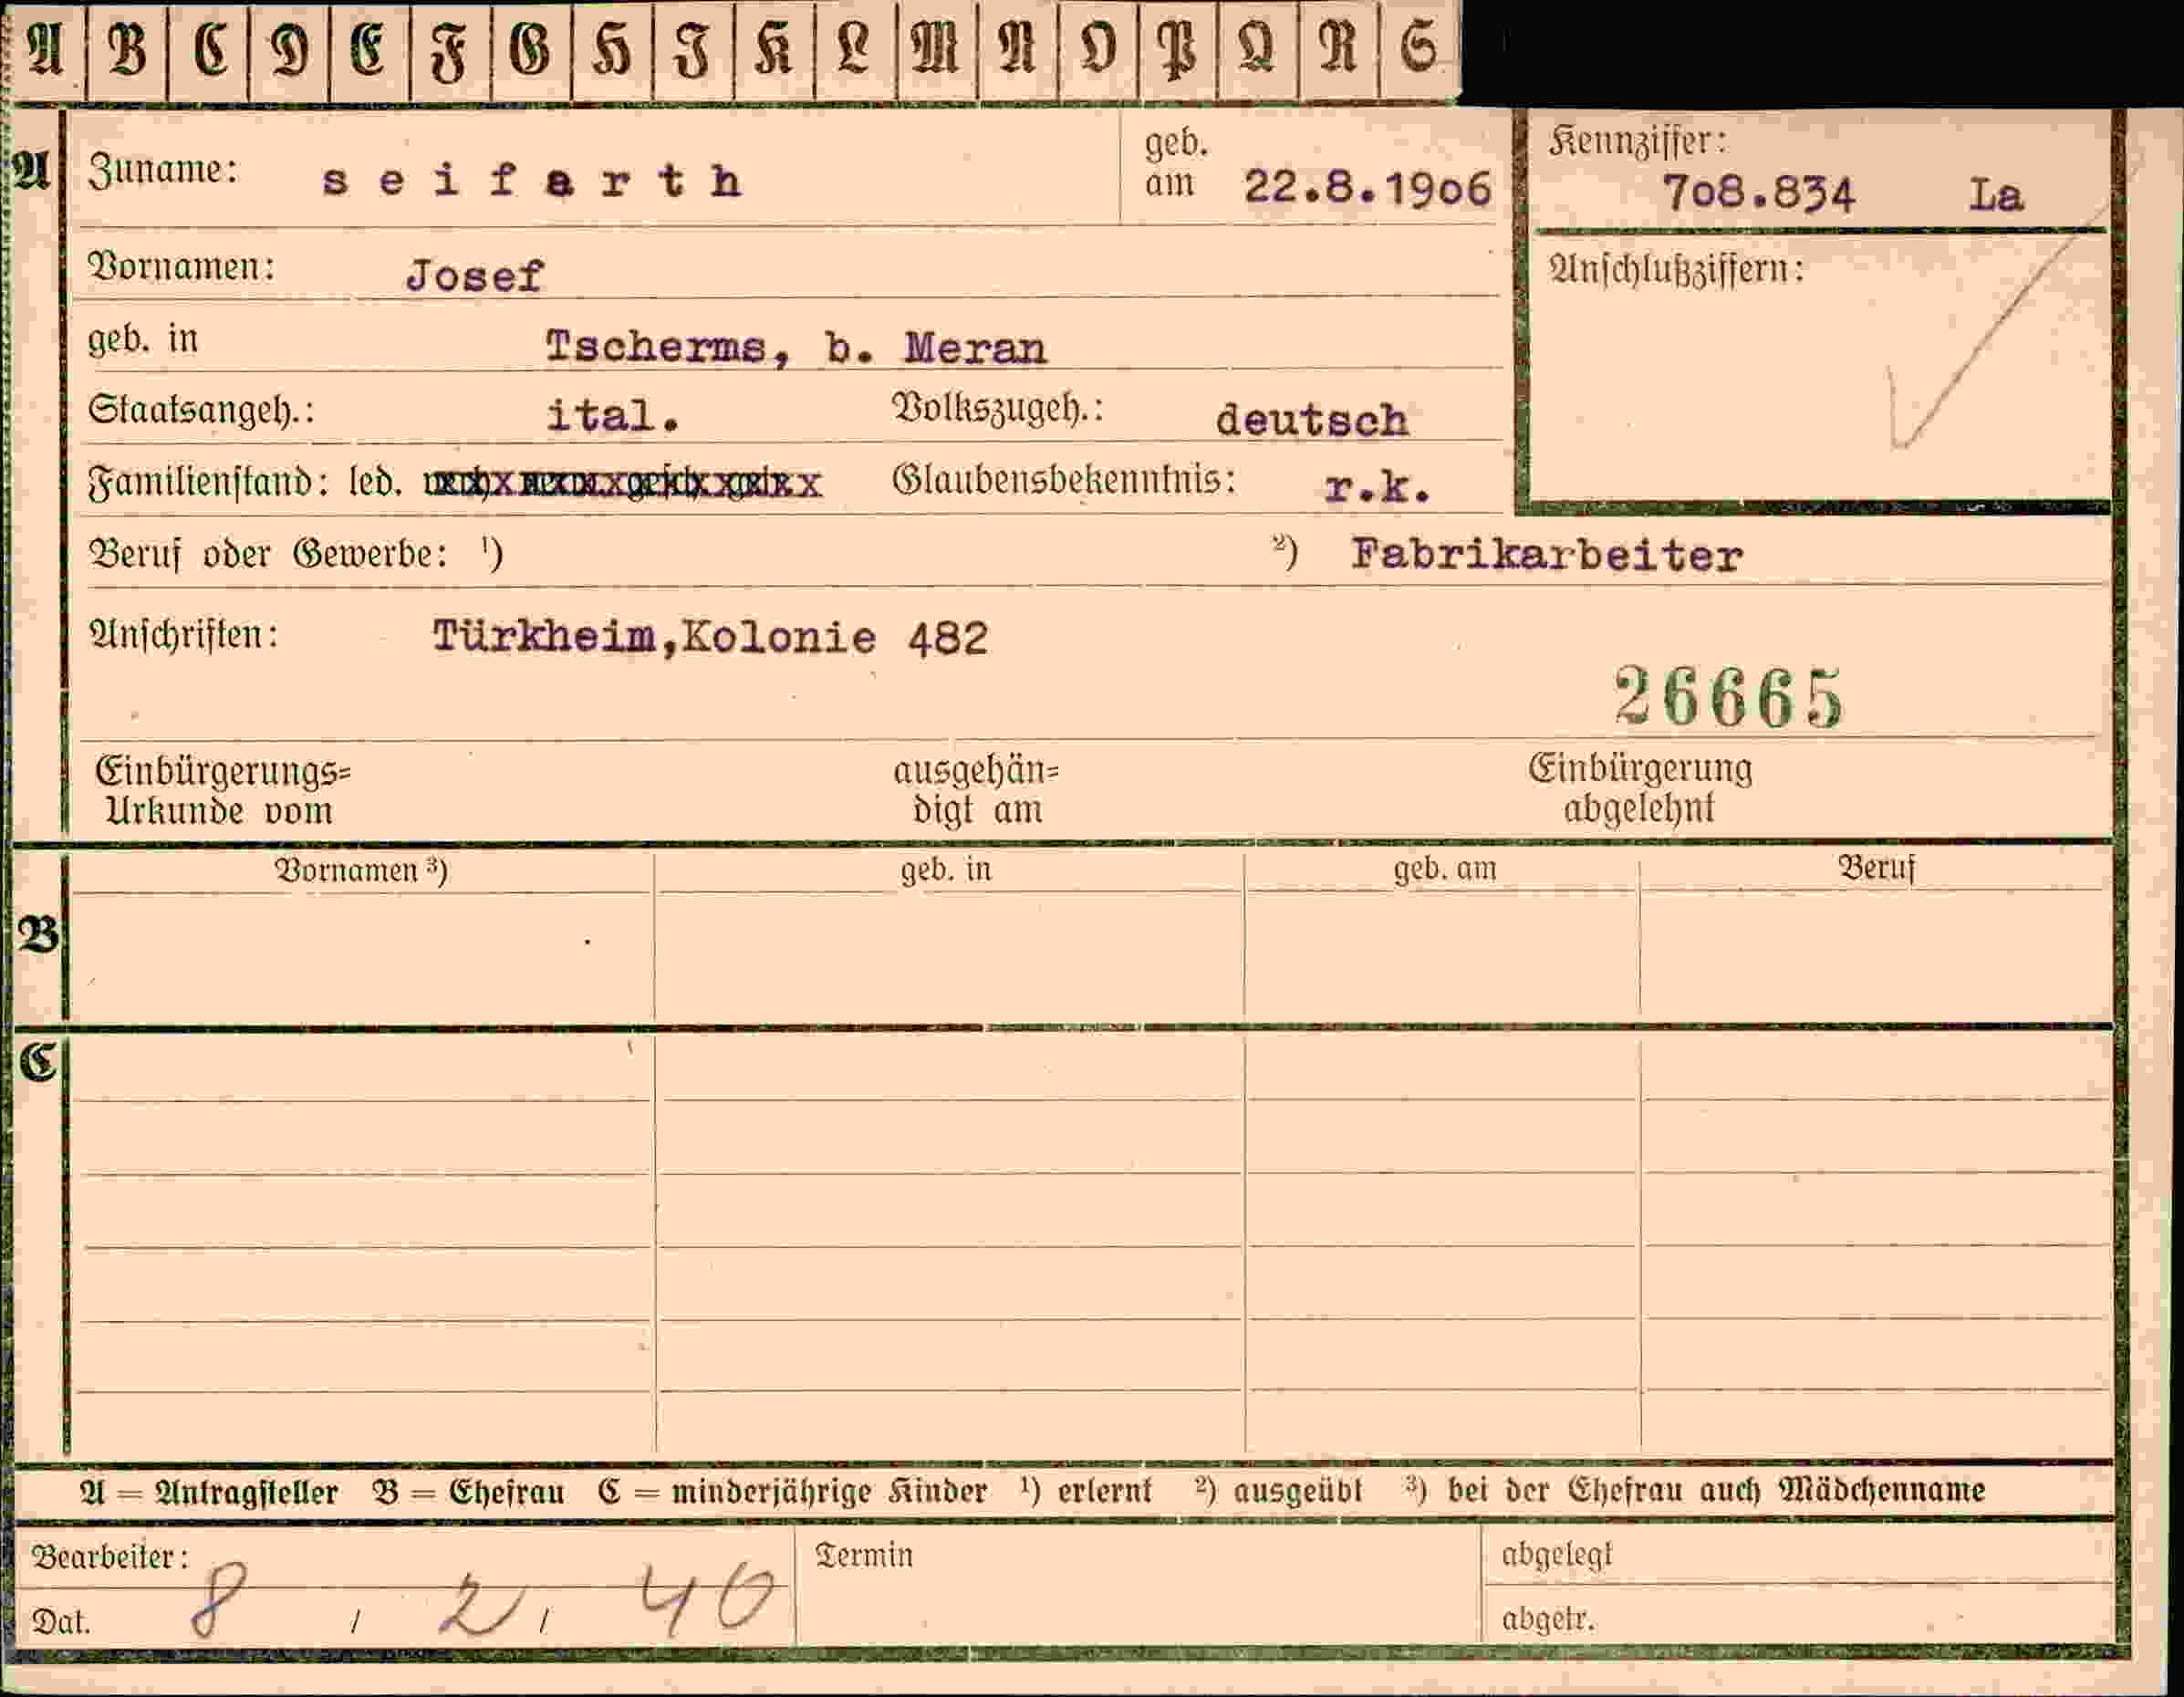Click the "Bearbeiter:" label
Viewport: 2184px width, 1697px height.
[111, 1557]
